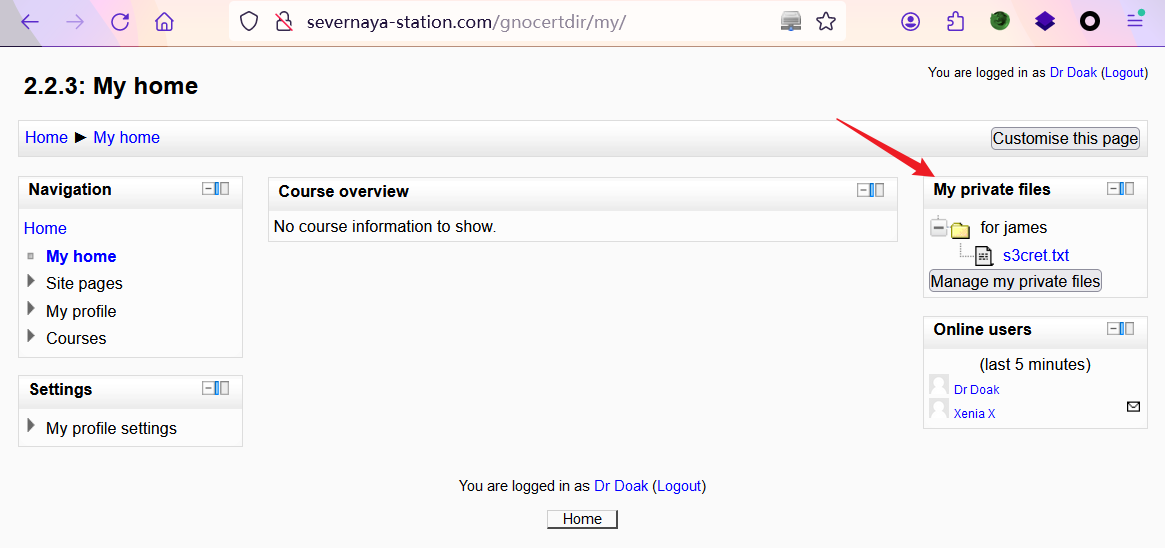Open the browser extensions puzzle icon

click(x=955, y=21)
